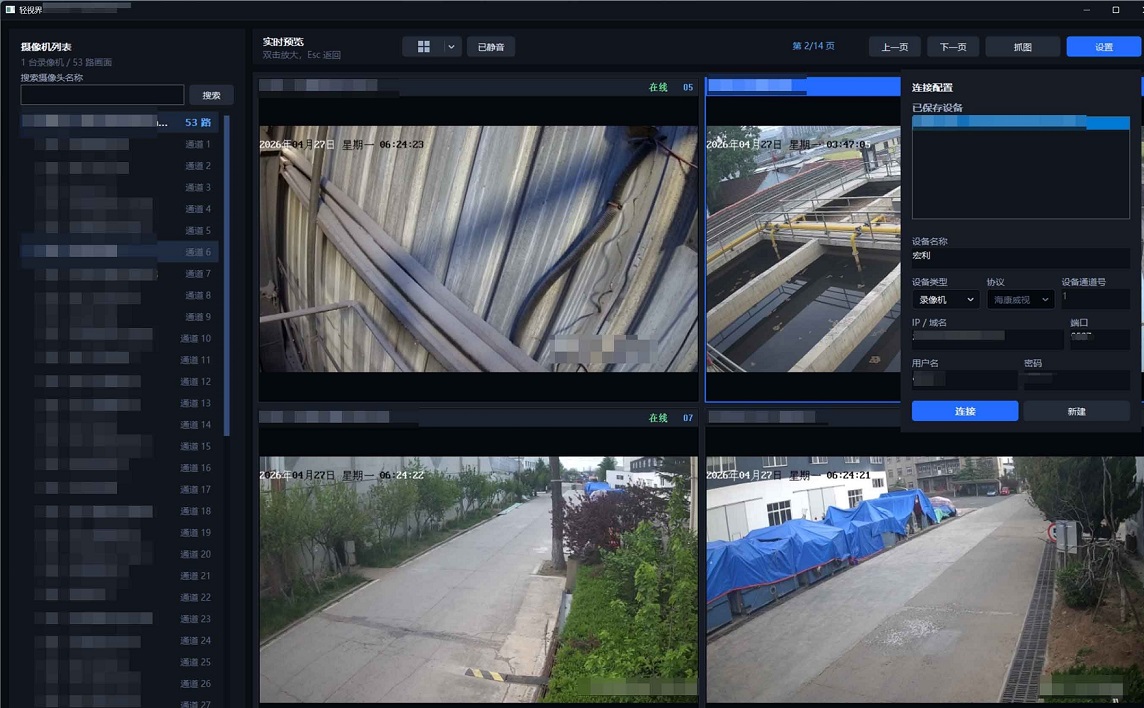1144x708 pixels.
Task: Select 通道 1 in camera list
Action: pos(120,145)
